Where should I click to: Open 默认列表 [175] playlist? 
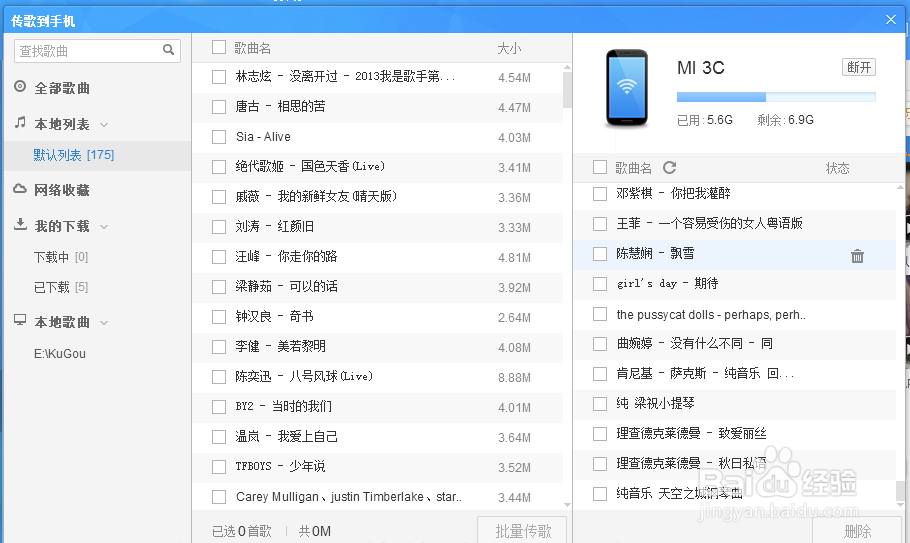(74, 155)
